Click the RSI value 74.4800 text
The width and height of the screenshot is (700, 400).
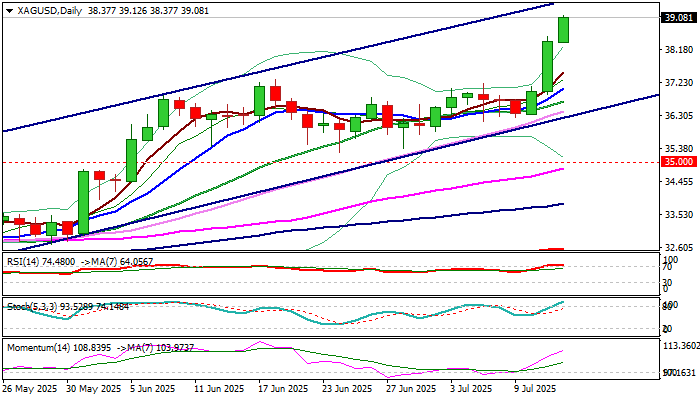tap(60, 262)
